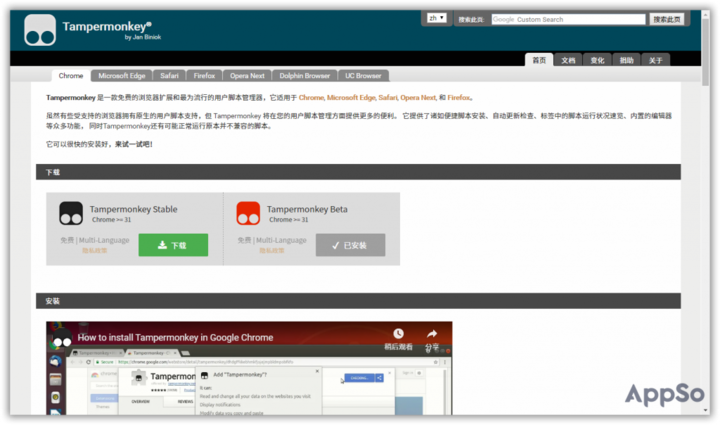The height and width of the screenshot is (425, 720).
Task: Click the 安装 section header
Action: [x=358, y=301]
